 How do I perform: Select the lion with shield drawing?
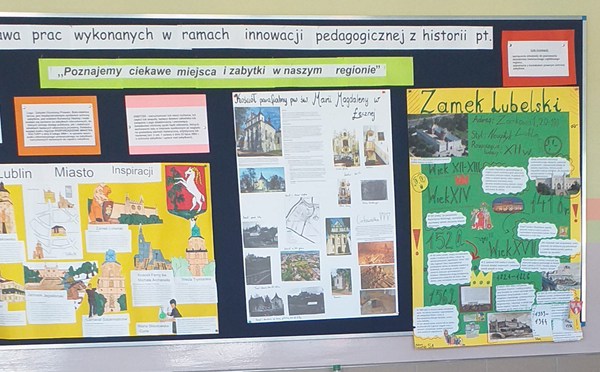[x=100, y=204]
